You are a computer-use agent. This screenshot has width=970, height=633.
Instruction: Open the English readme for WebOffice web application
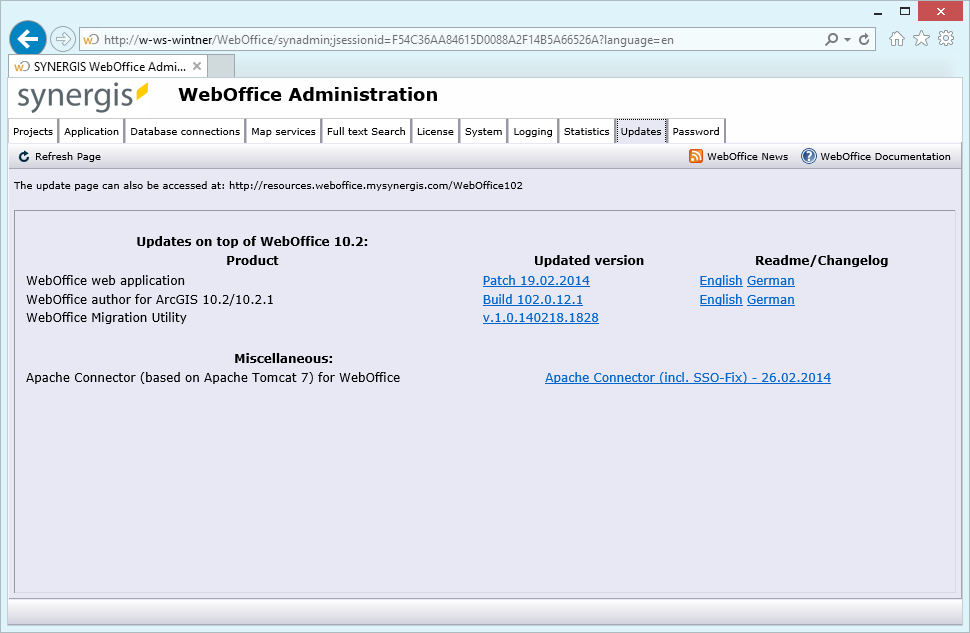(720, 280)
